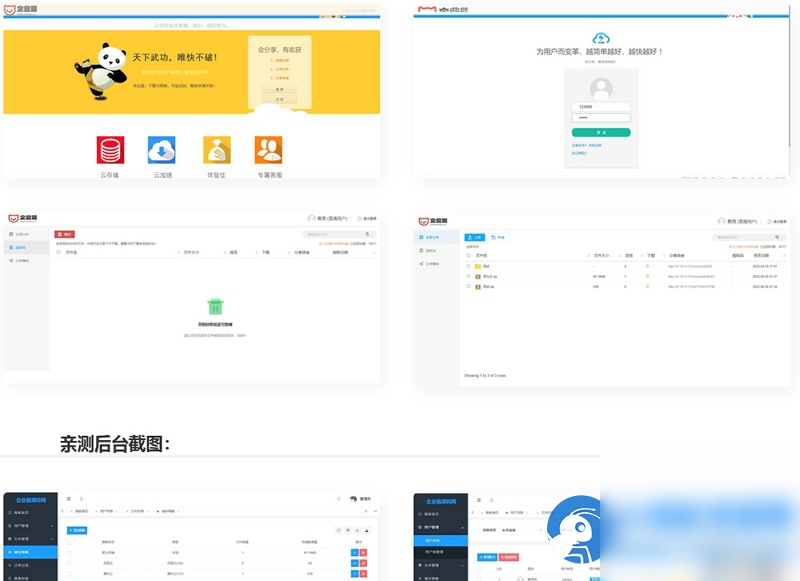
Task: Click the blue pencil edit icon on first policy row
Action: click(x=354, y=552)
